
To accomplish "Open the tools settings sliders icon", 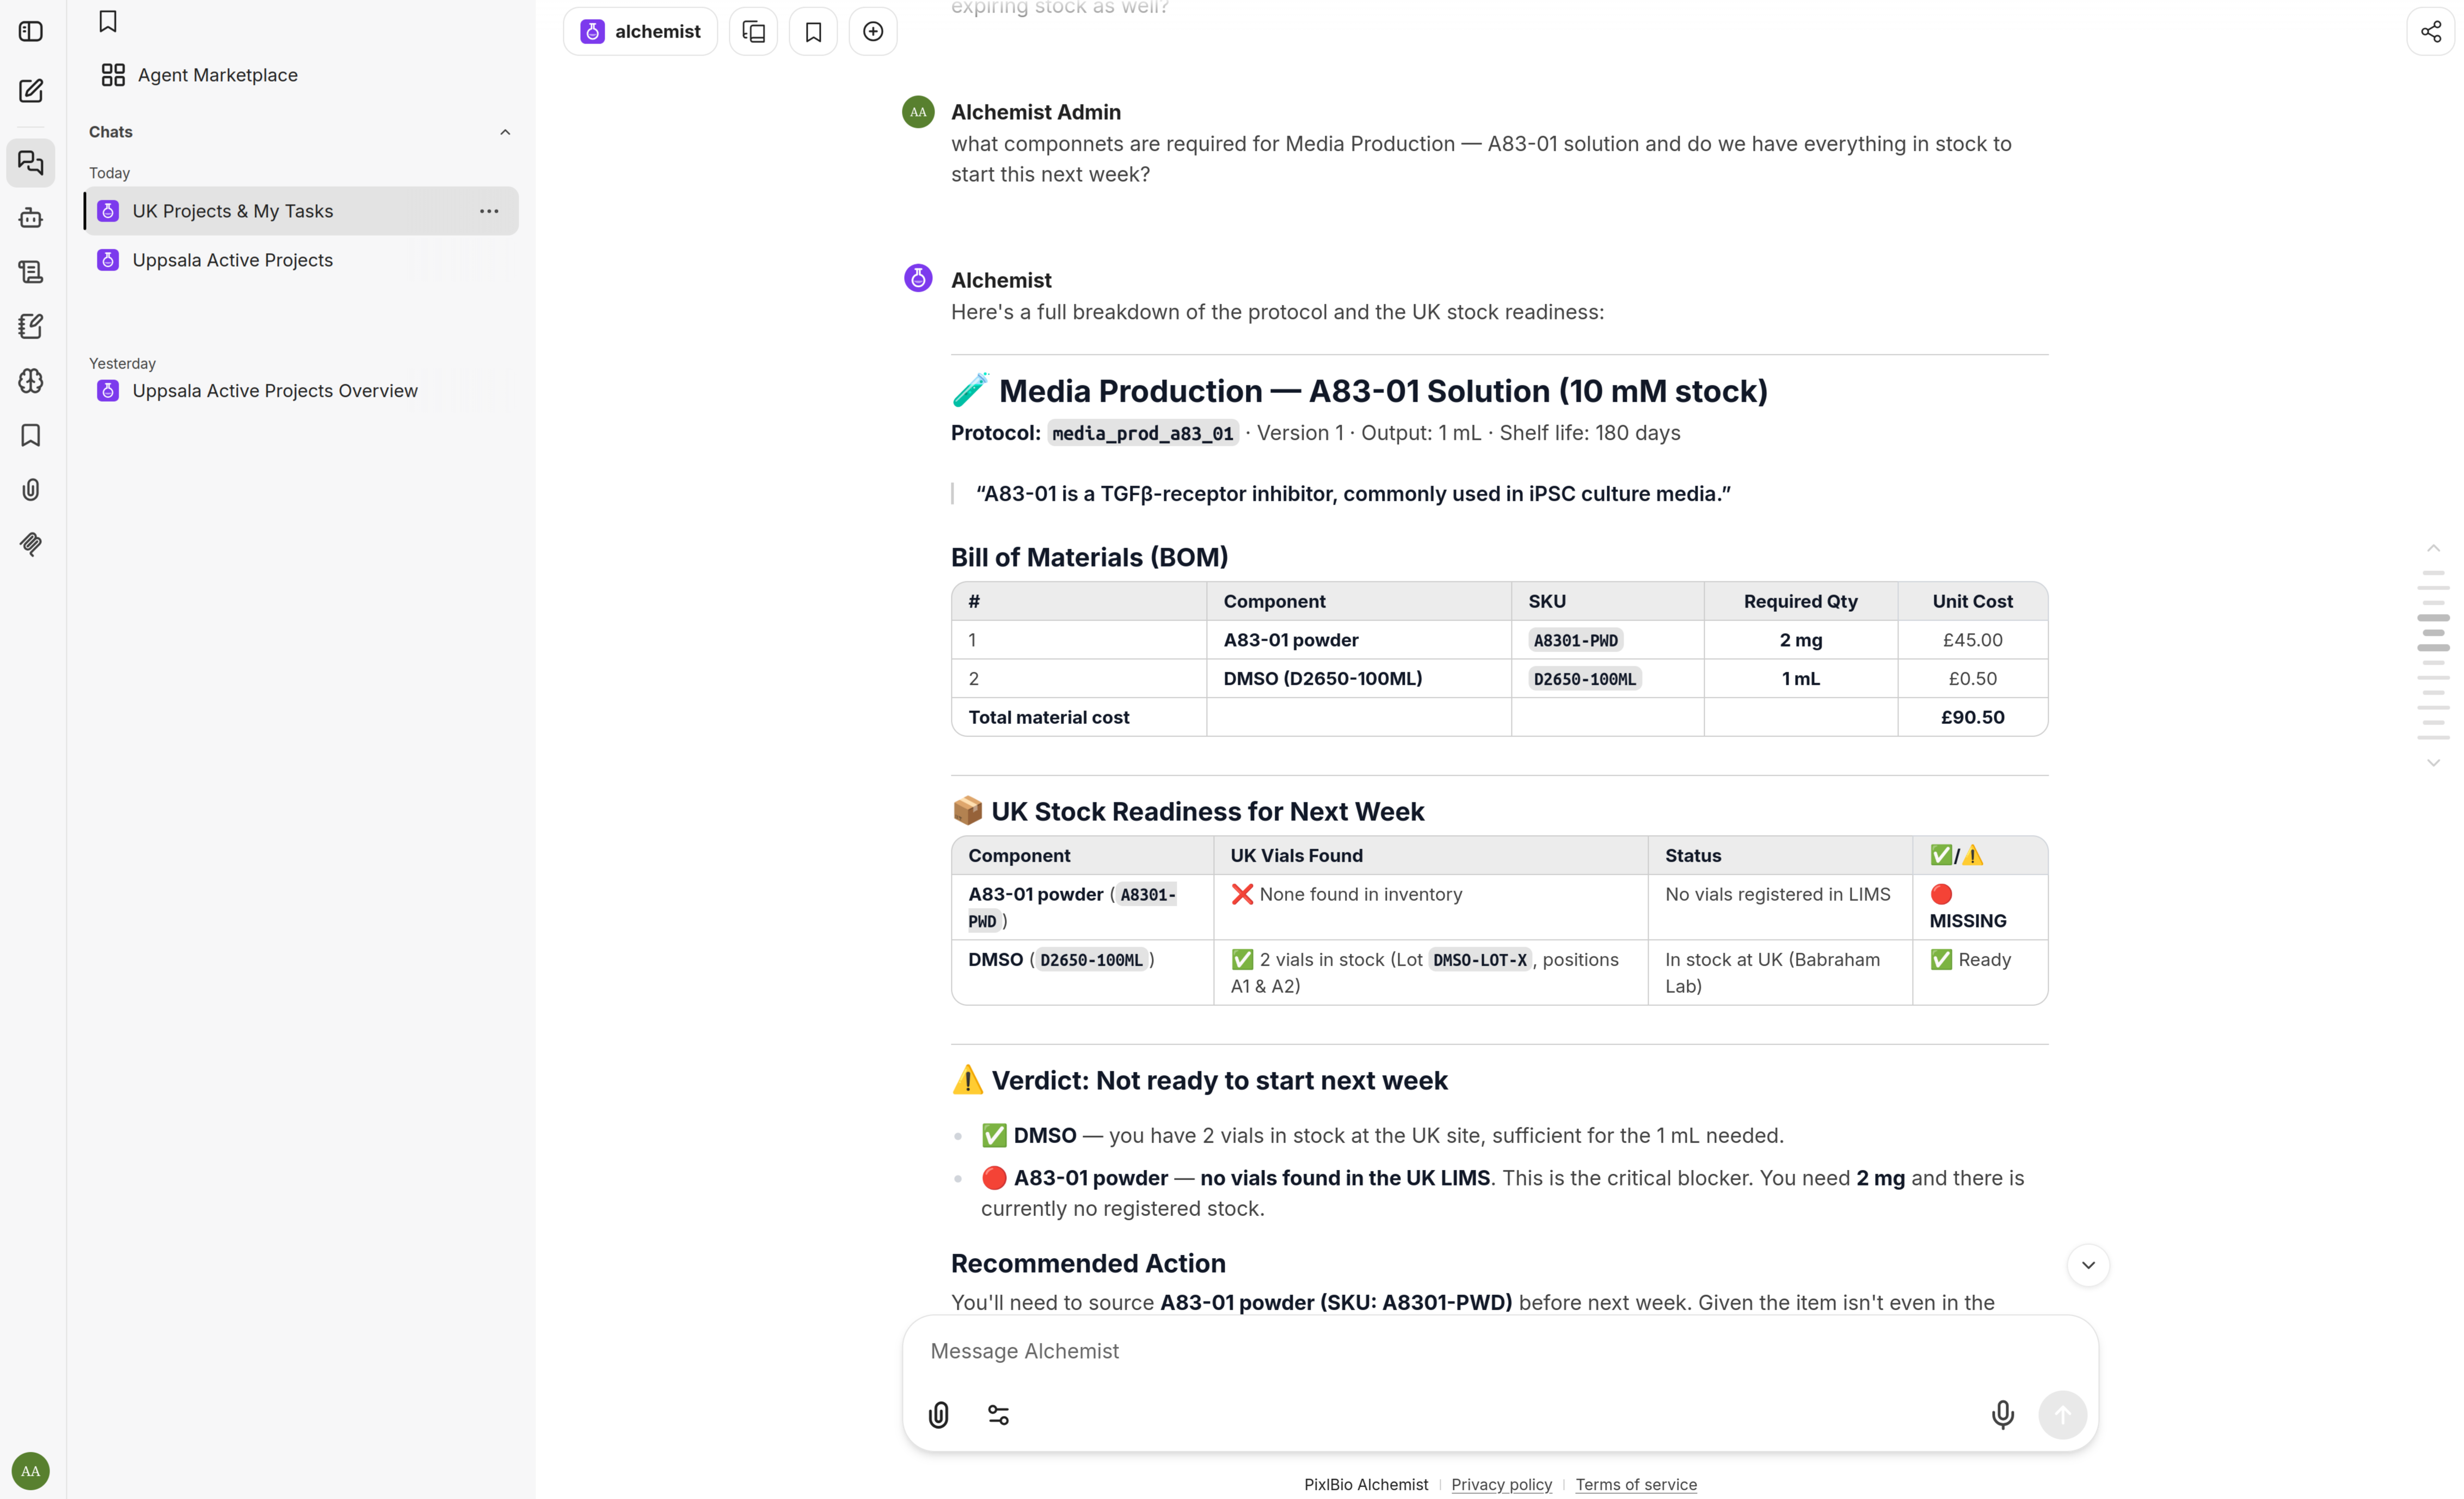I will 998,1414.
